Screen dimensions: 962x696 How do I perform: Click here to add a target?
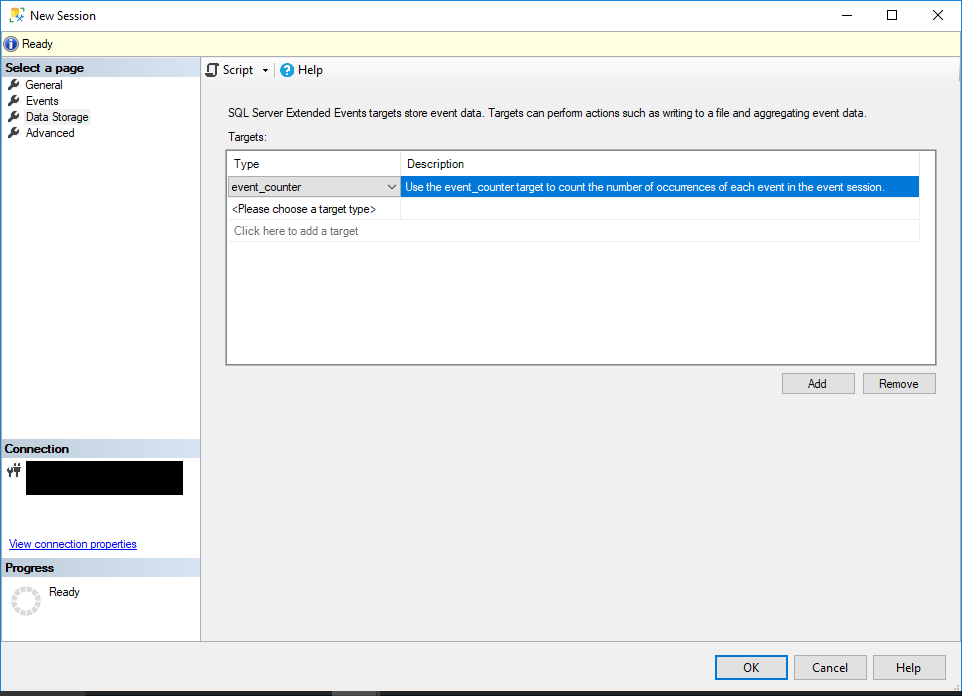tap(294, 230)
